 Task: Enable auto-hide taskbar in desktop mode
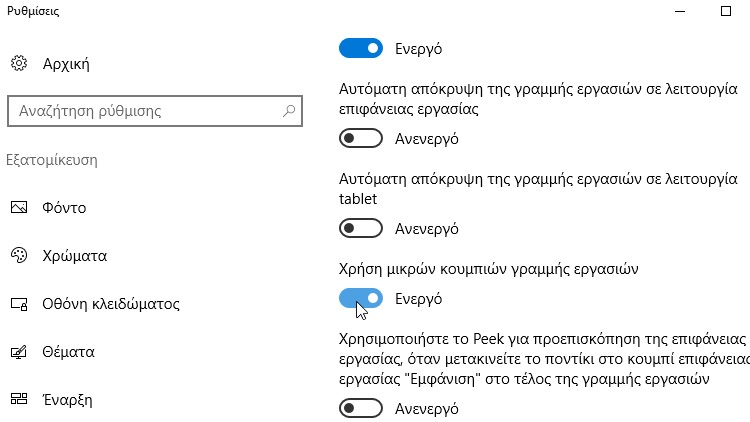[x=361, y=138]
